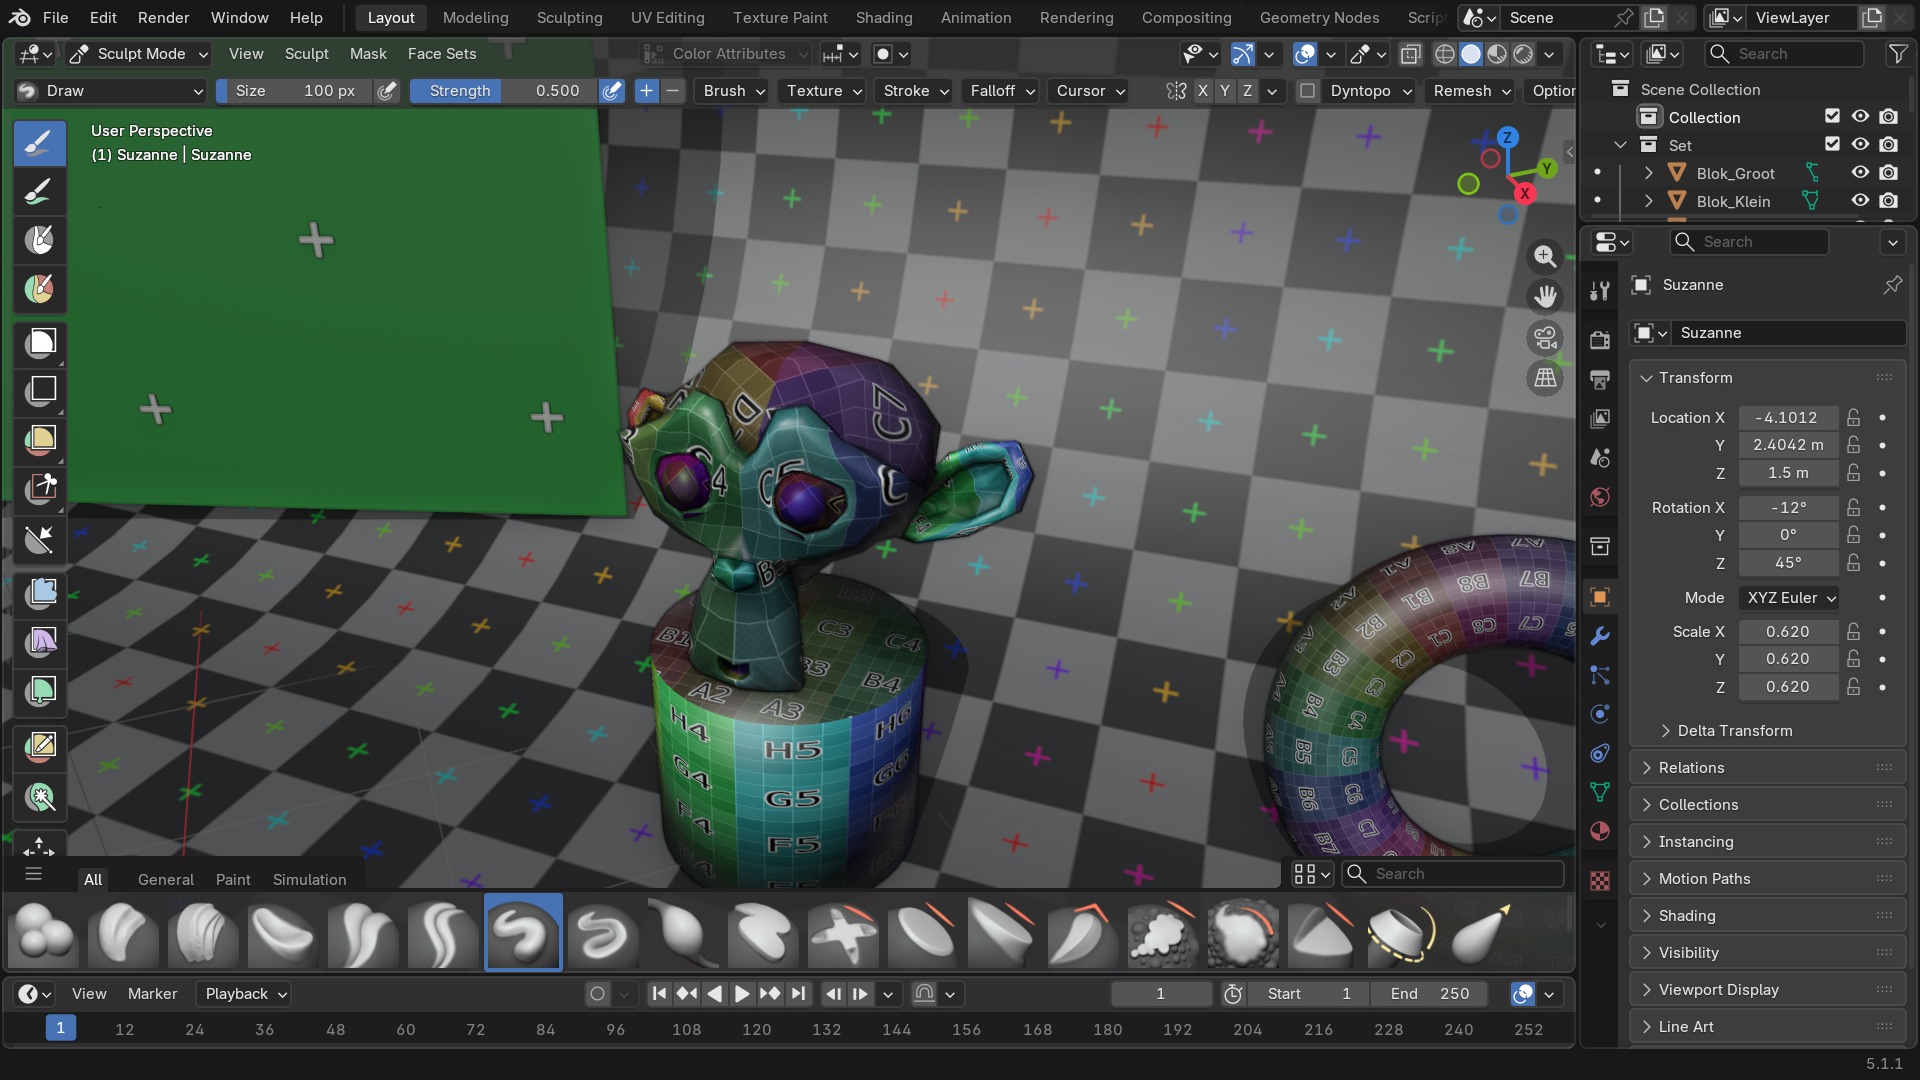1920x1080 pixels.
Task: Toggle the Collection exclude checkbox
Action: [1832, 117]
